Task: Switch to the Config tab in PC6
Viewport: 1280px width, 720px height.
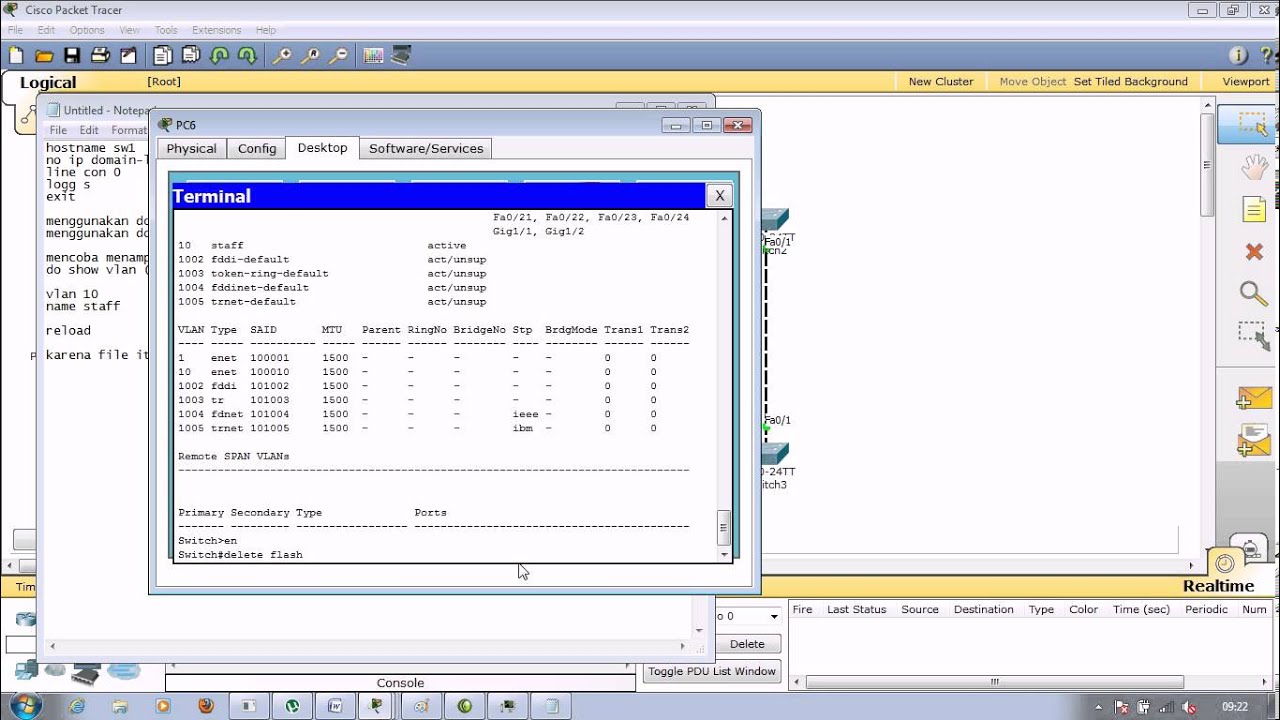Action: tap(257, 148)
